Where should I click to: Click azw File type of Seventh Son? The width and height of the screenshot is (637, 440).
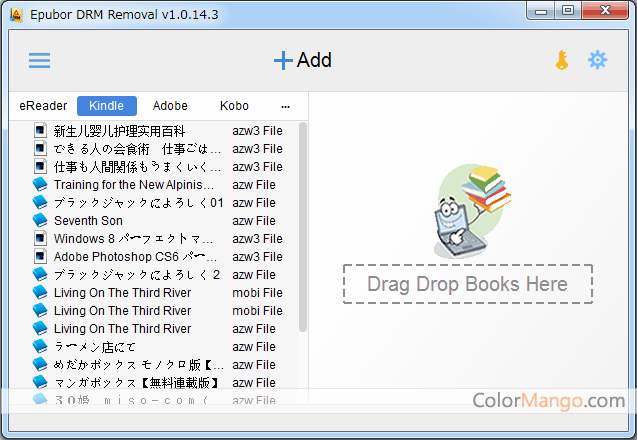pos(254,221)
